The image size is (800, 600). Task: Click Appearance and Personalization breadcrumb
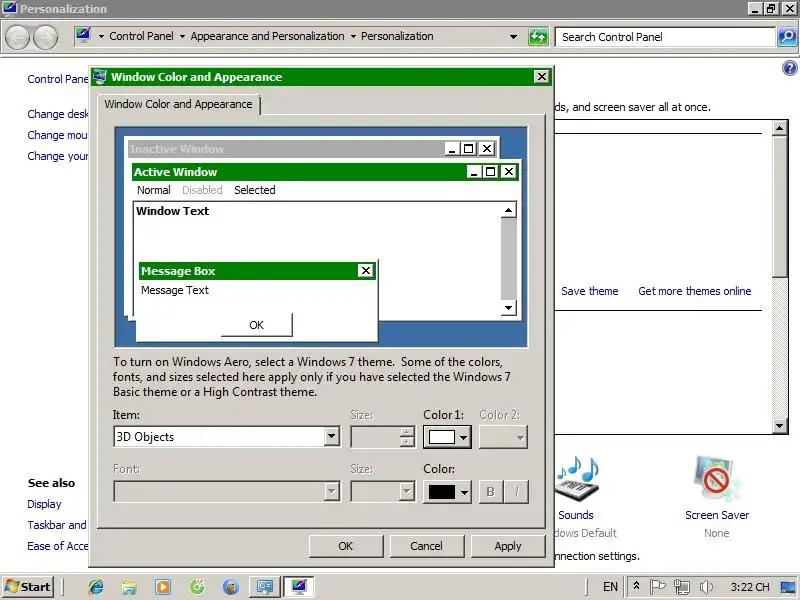(x=267, y=36)
